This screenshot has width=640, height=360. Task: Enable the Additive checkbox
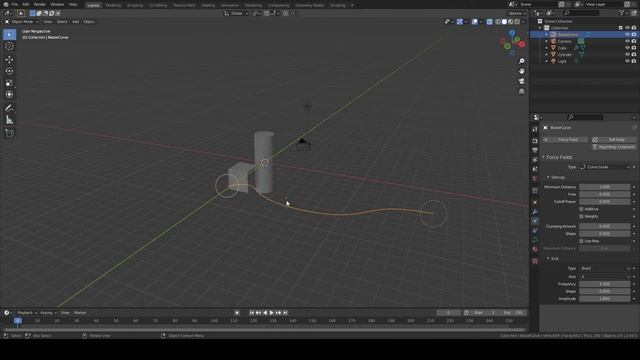(582, 209)
